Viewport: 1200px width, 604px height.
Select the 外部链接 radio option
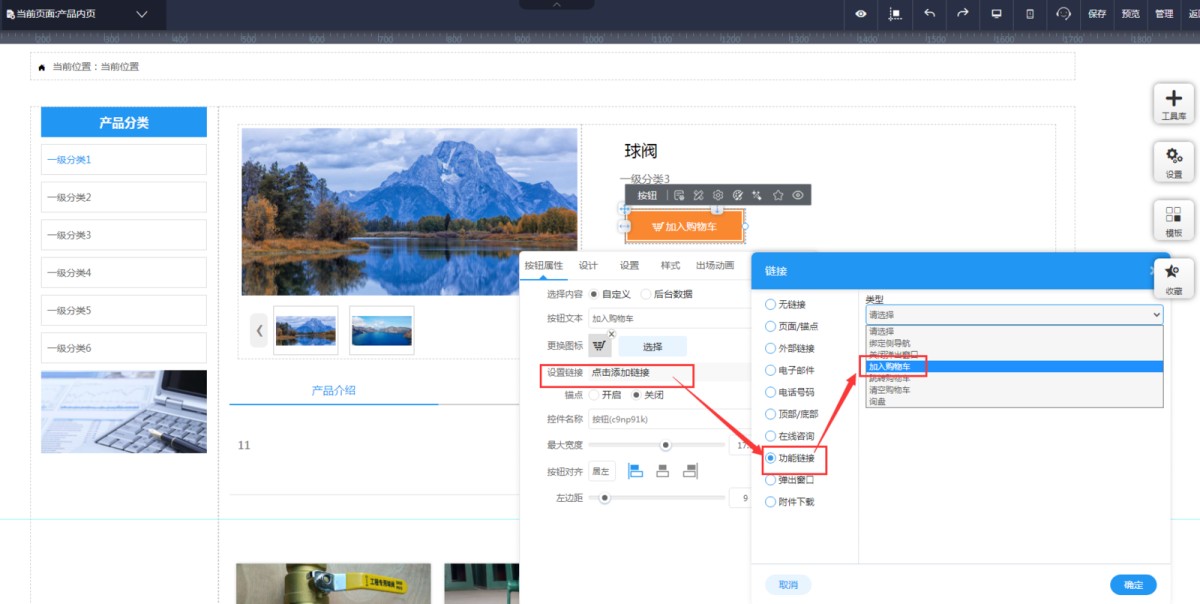coord(770,349)
